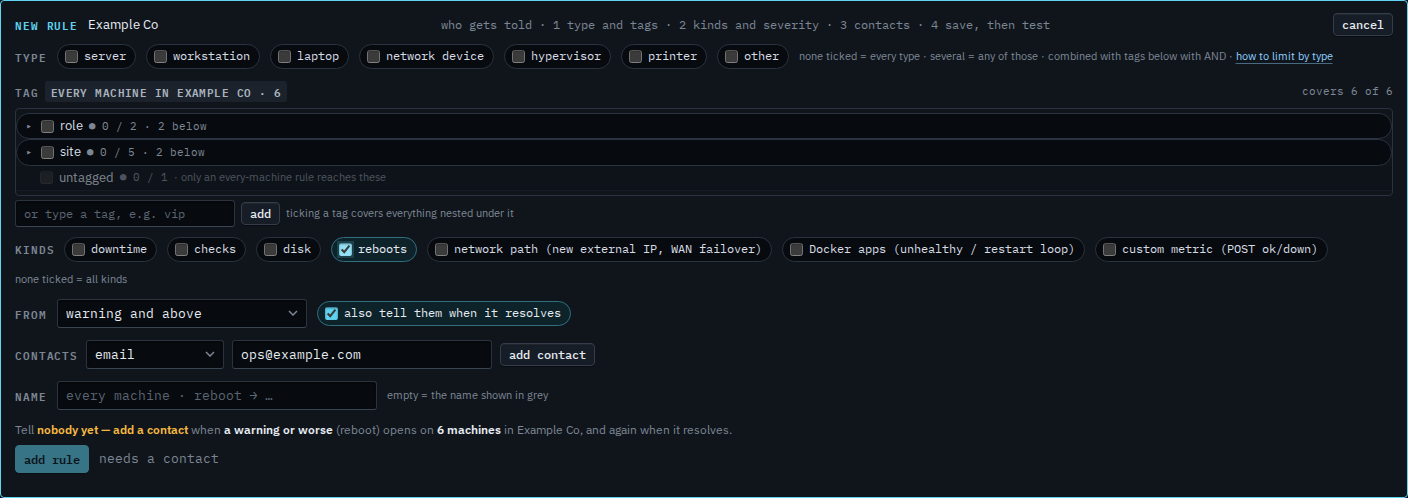This screenshot has height=498, width=1408.
Task: Focus the 'or type a tag' input
Action: pos(125,214)
